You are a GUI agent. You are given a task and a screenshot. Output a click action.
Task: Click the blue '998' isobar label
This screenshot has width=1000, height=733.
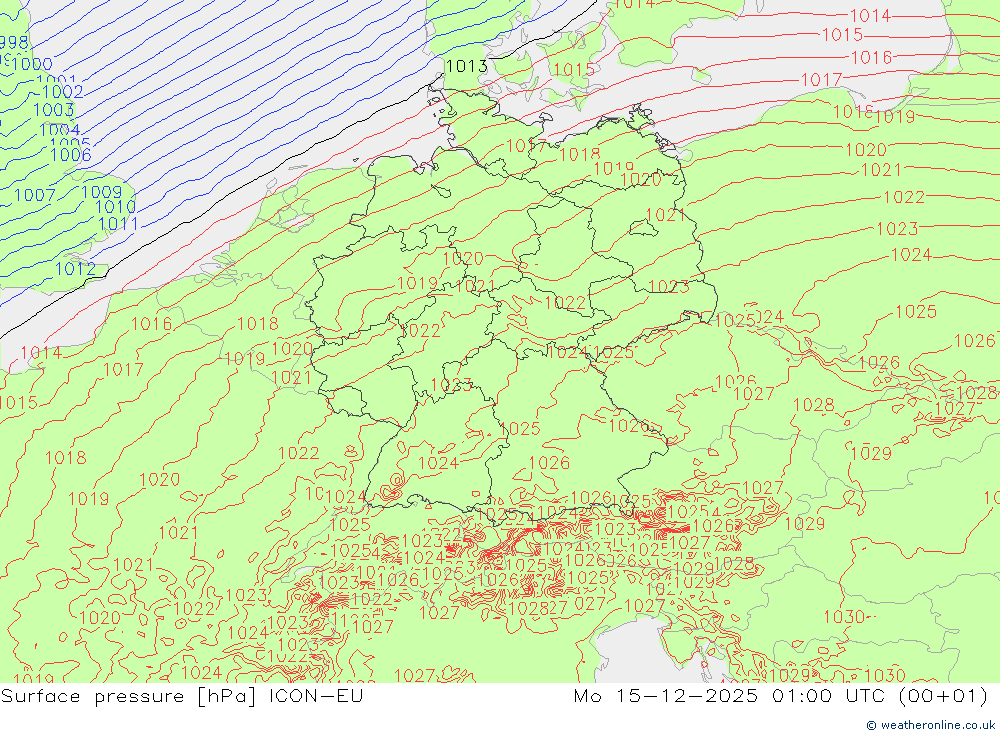click(14, 42)
